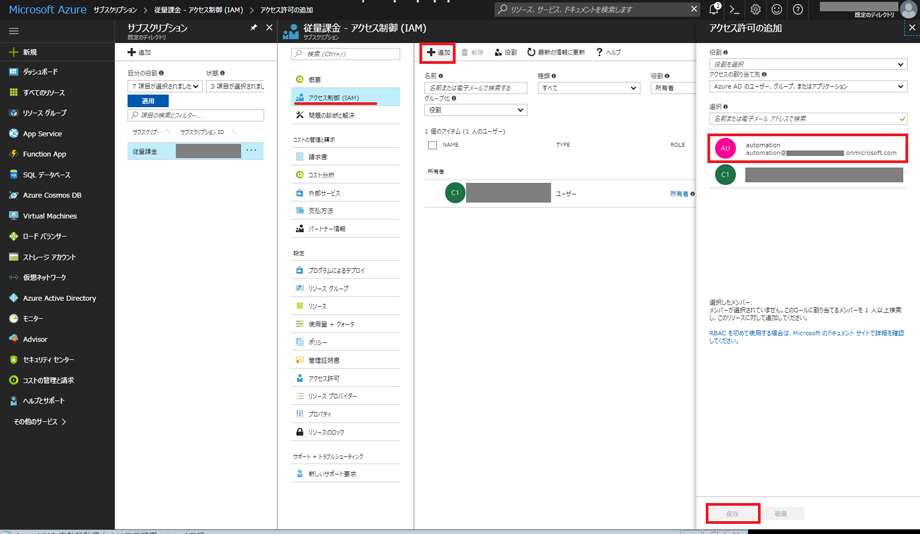Open the 従量課金 row ellipsis menu
Screen dimensions: 920x534
[251, 150]
